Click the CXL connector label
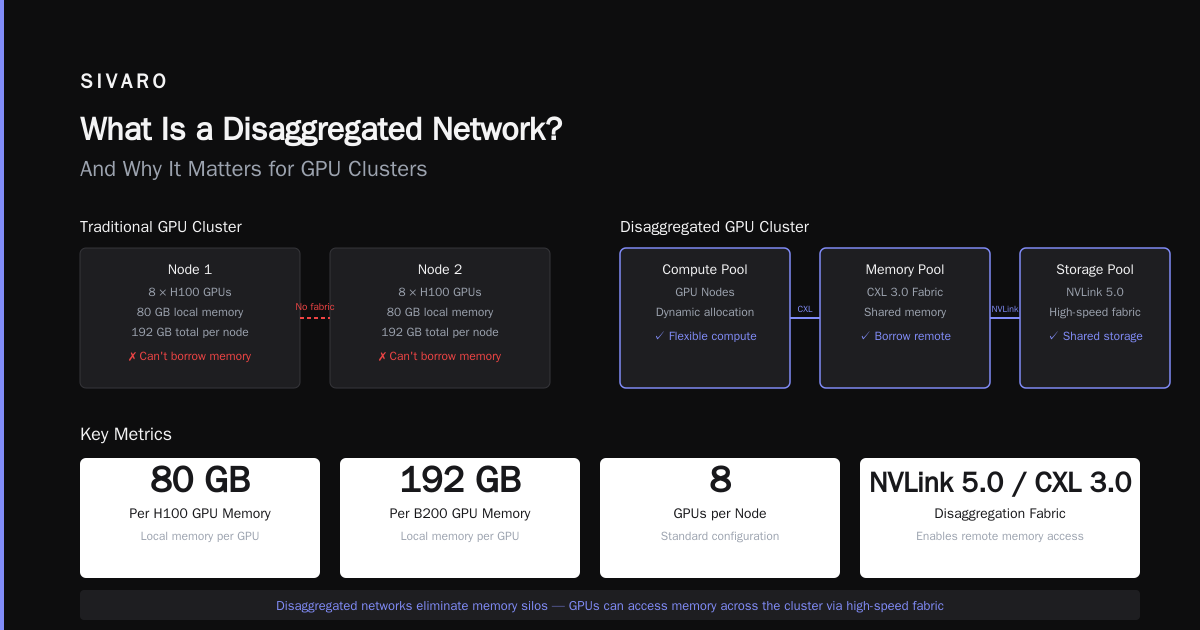The image size is (1200, 630). [x=805, y=310]
